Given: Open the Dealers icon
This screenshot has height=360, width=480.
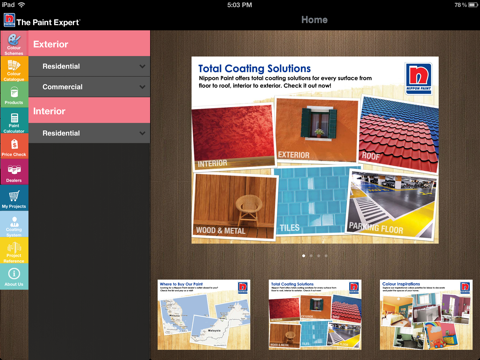Looking at the screenshot, I should click(x=14, y=172).
